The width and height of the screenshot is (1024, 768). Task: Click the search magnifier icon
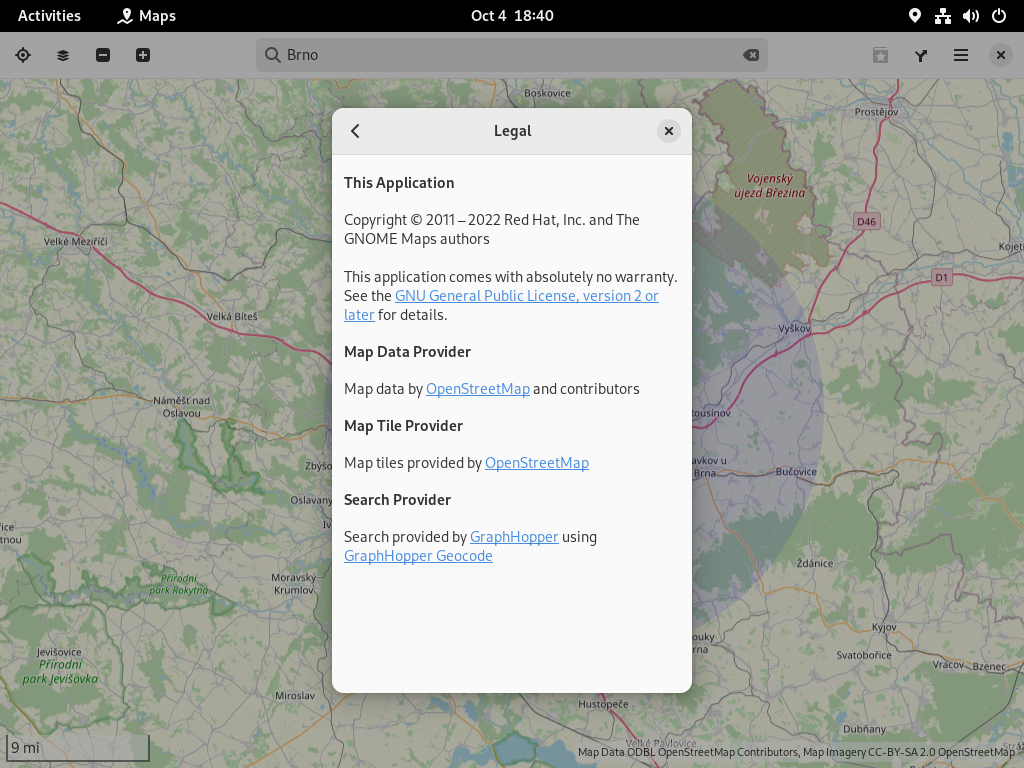pyautogui.click(x=272, y=55)
